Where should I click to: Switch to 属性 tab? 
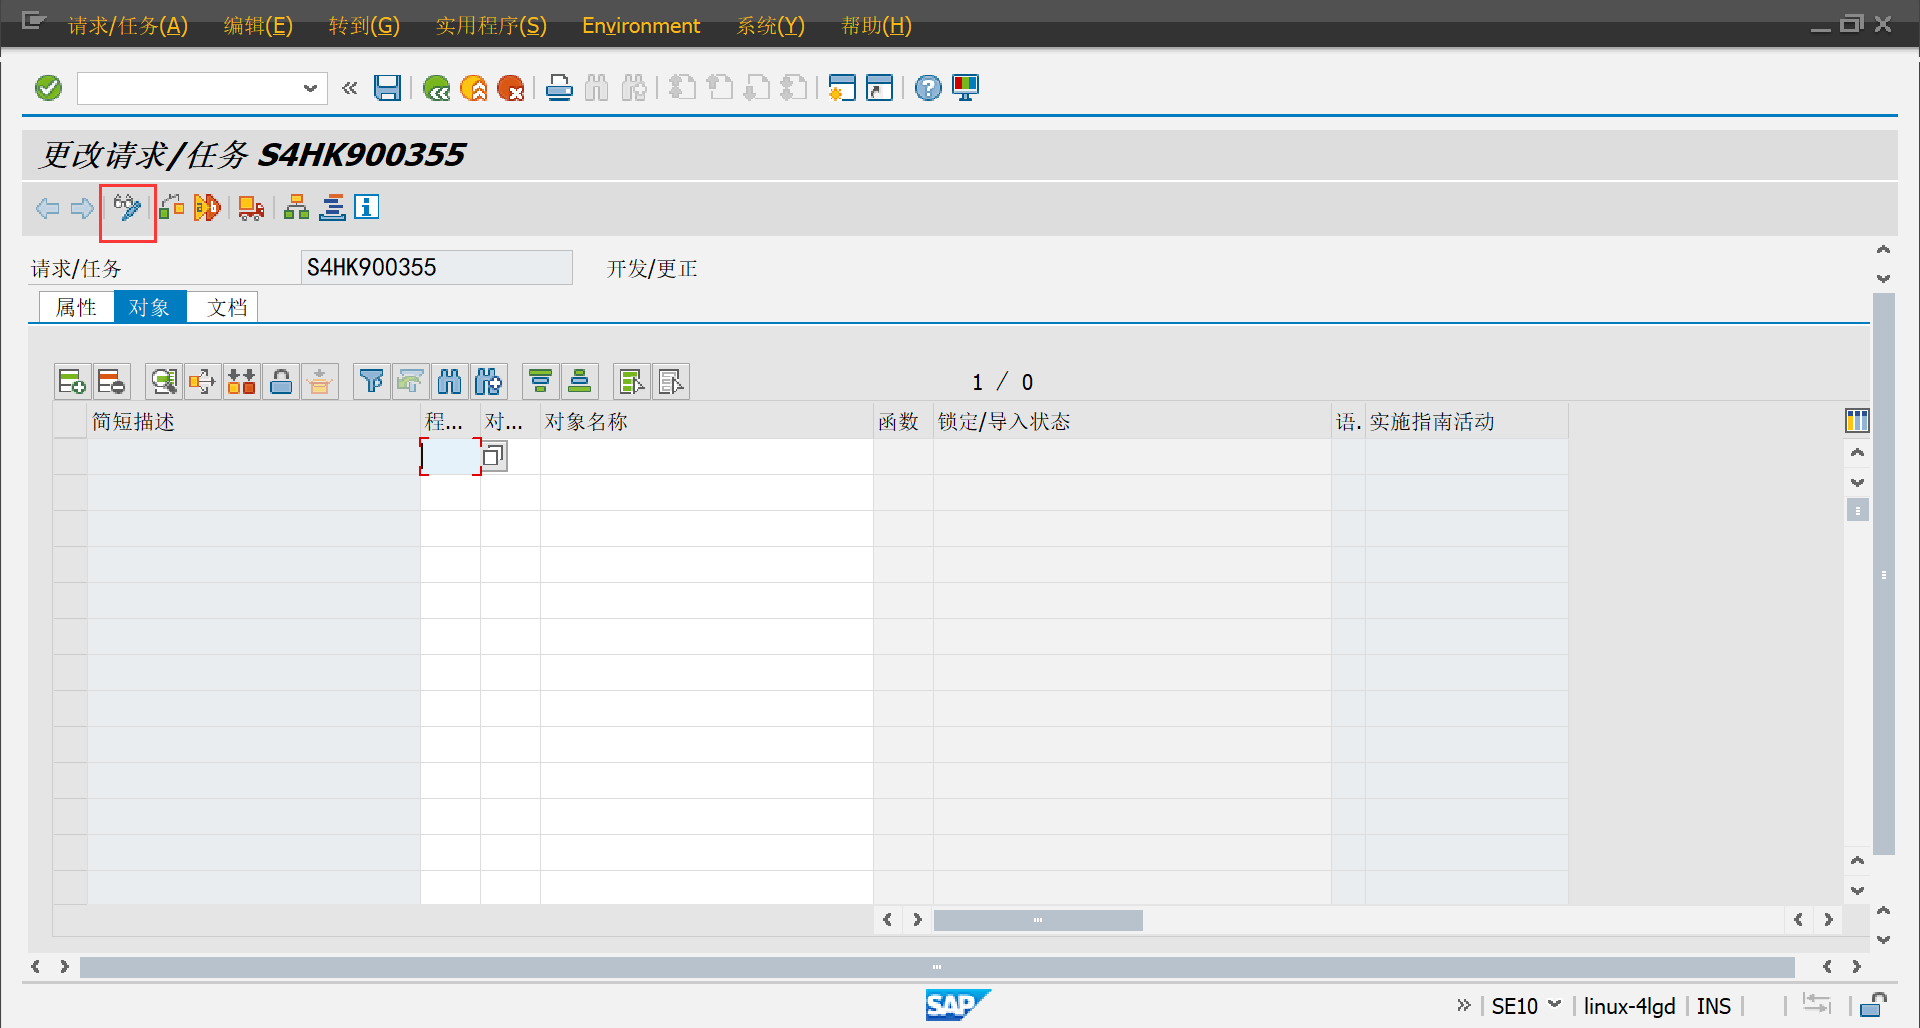point(76,307)
